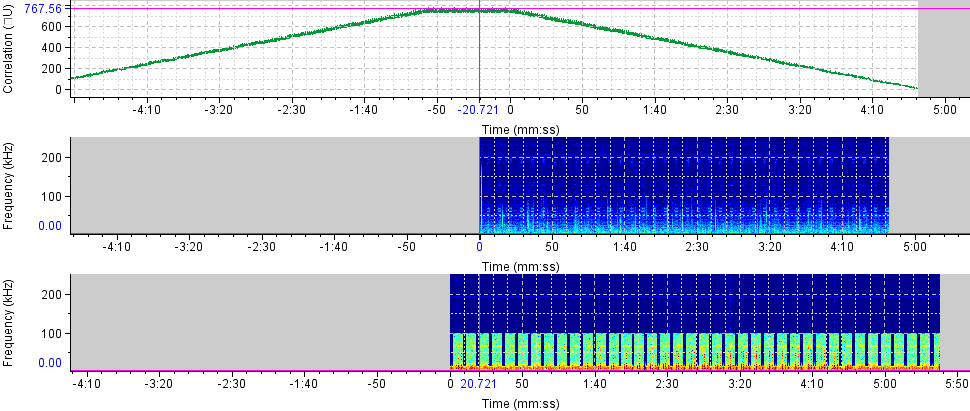Click the 5:50 tick on the bottom time axis
The height and width of the screenshot is (411, 970).
click(x=957, y=383)
